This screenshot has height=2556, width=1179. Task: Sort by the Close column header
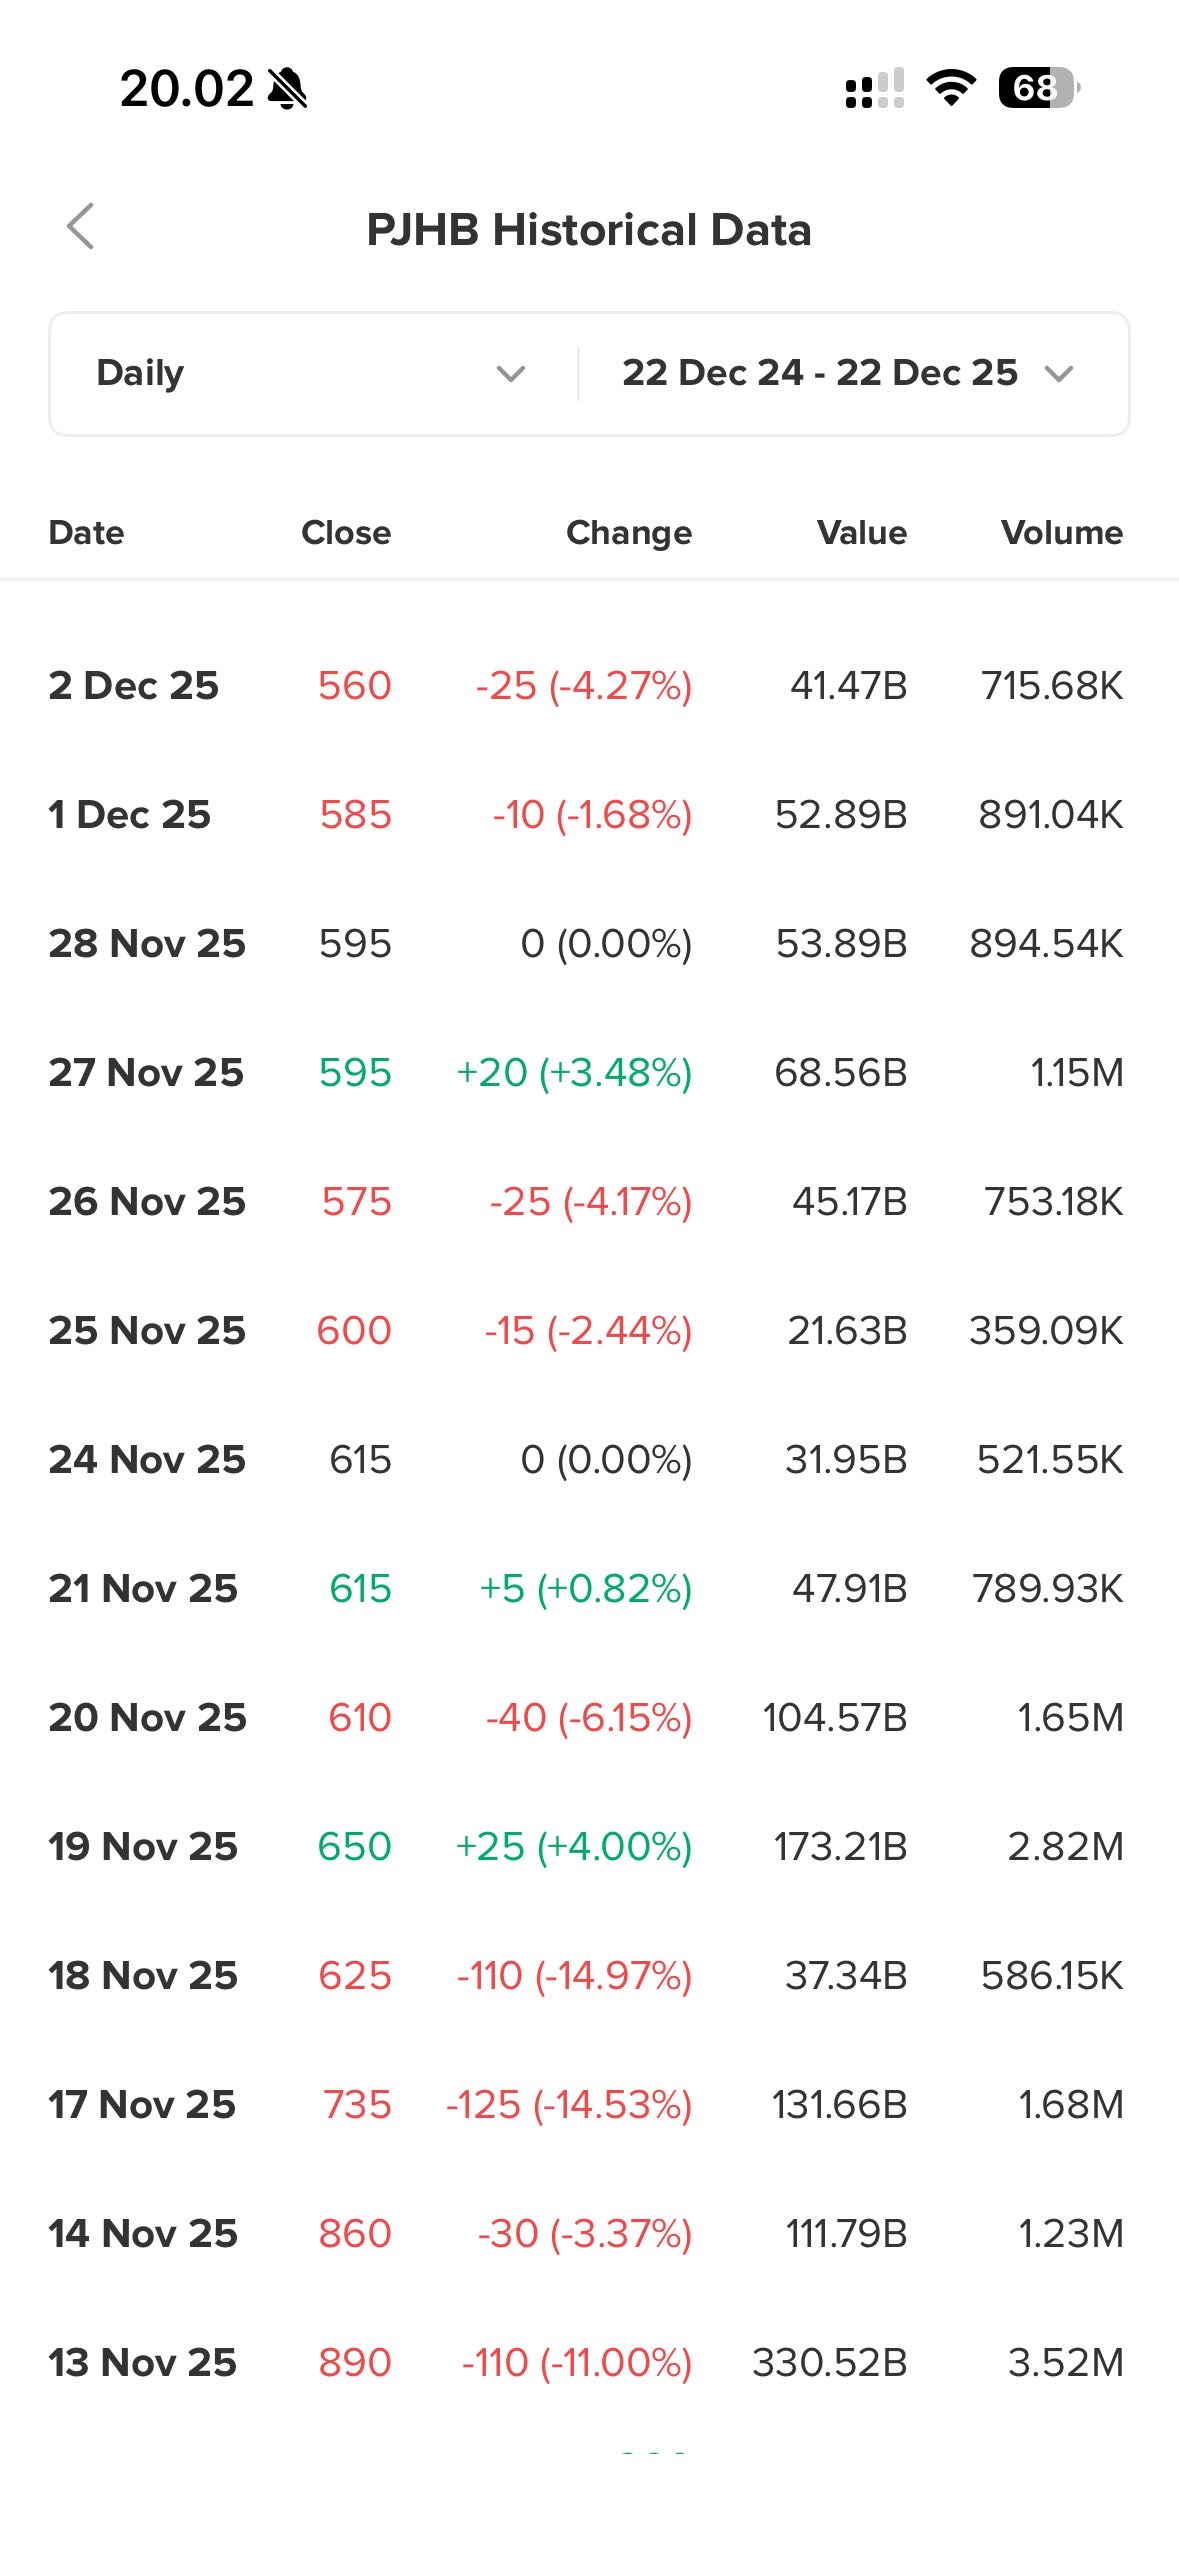click(346, 533)
